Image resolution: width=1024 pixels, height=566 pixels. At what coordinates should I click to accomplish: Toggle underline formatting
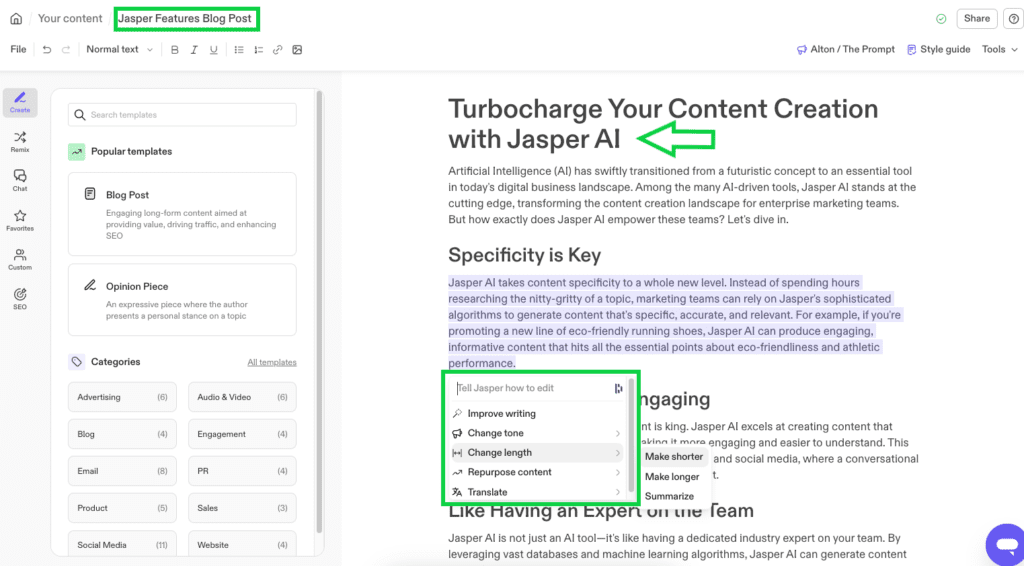click(214, 50)
